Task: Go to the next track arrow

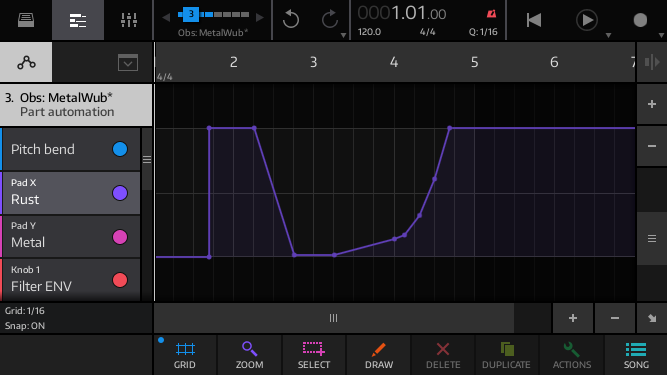Action: 259,17
